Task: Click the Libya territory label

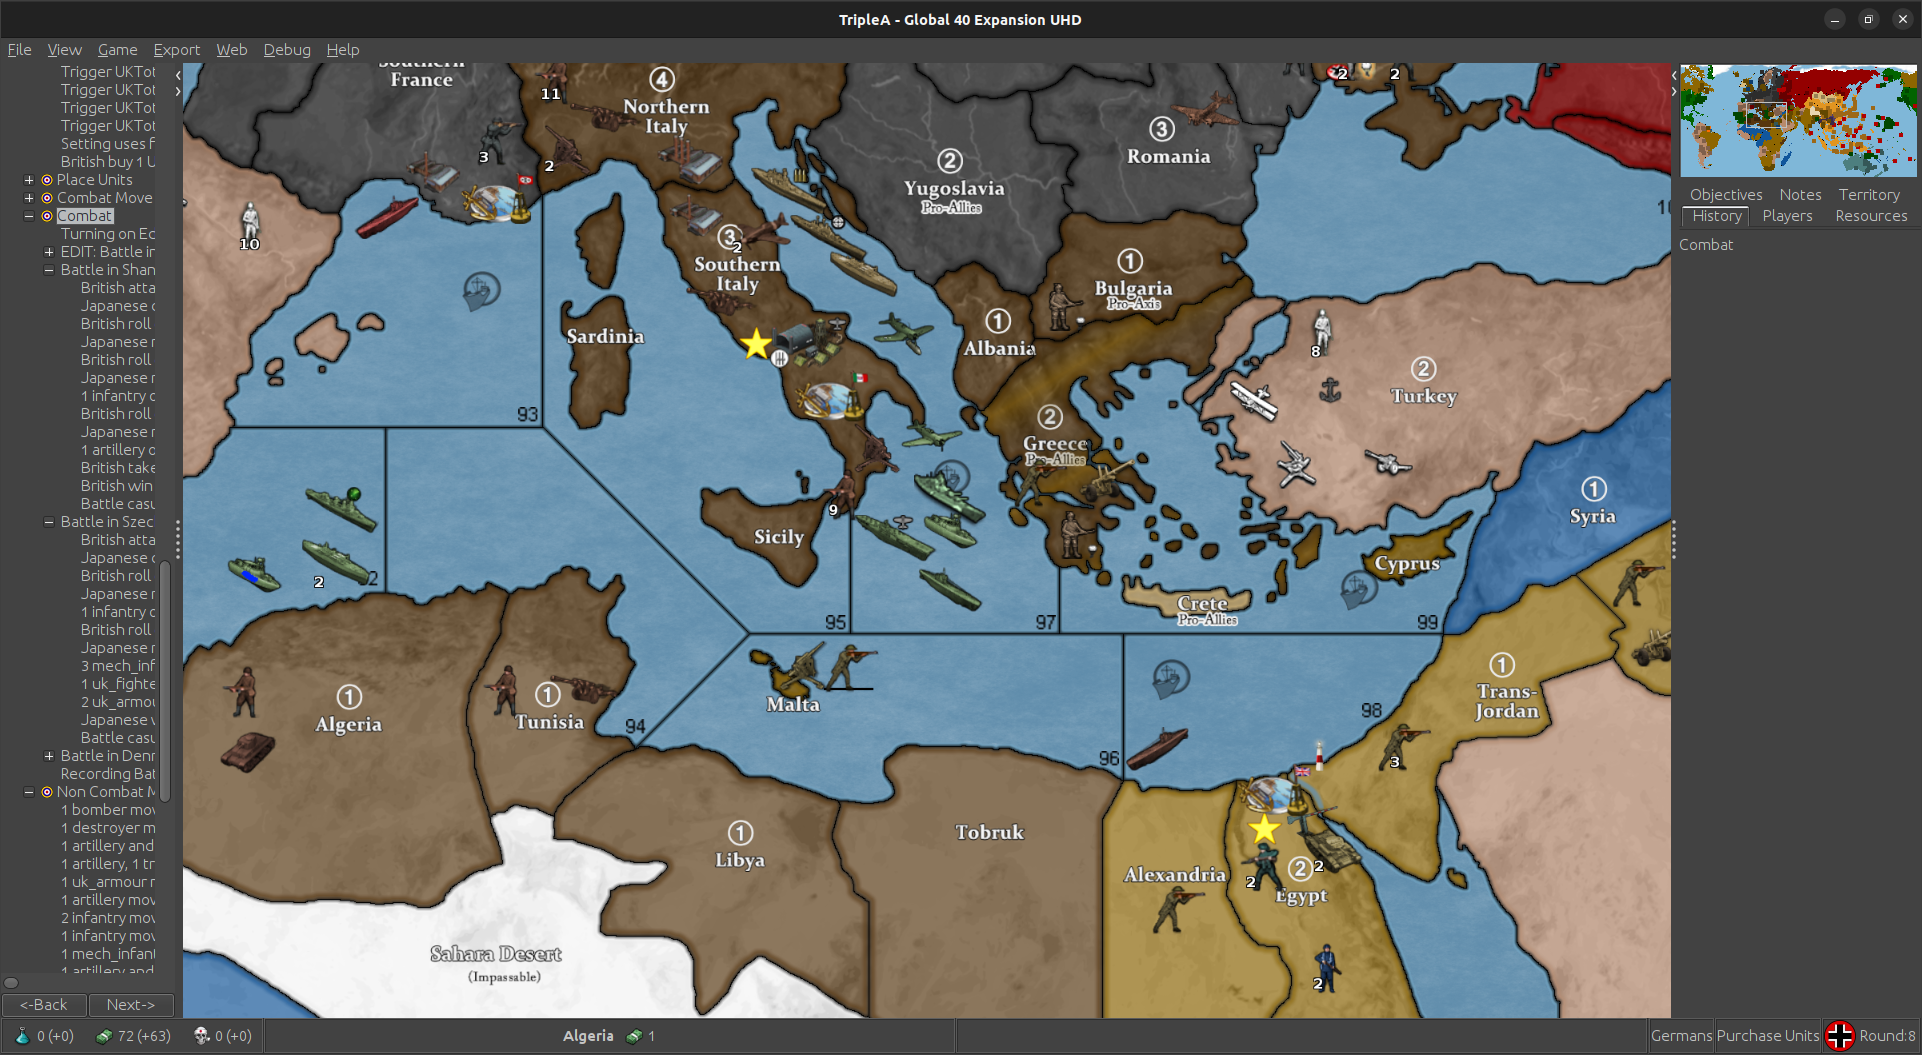Action: (740, 860)
